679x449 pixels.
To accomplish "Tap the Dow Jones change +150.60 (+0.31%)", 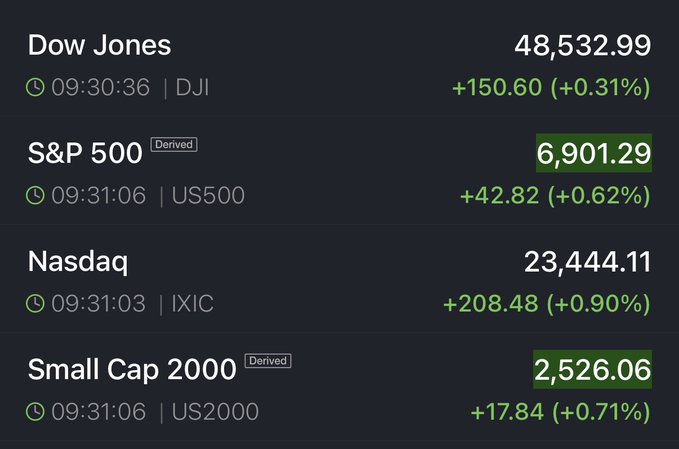I will pyautogui.click(x=551, y=88).
